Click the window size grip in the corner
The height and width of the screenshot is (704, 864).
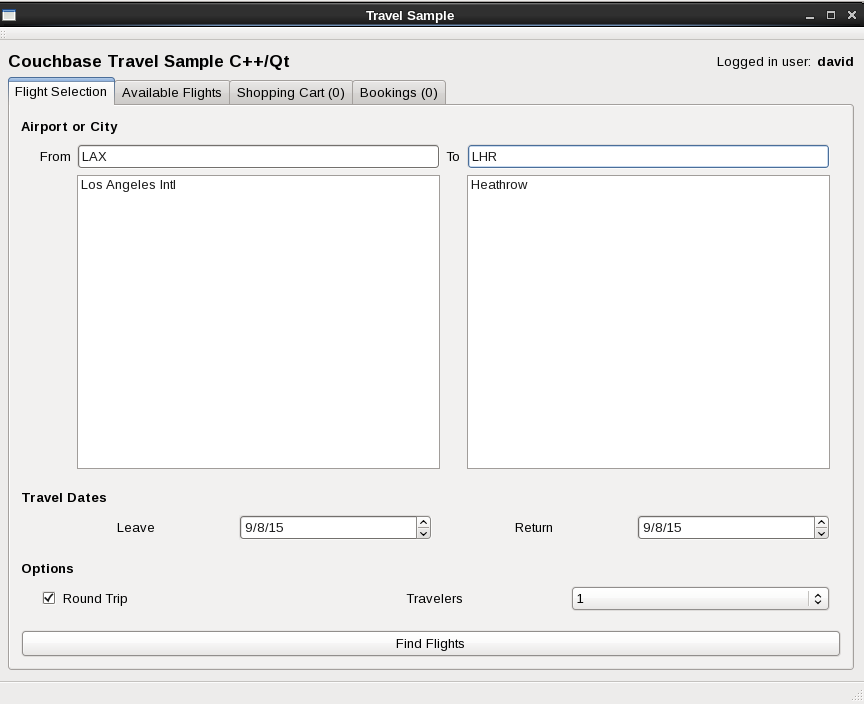pyautogui.click(x=857, y=697)
